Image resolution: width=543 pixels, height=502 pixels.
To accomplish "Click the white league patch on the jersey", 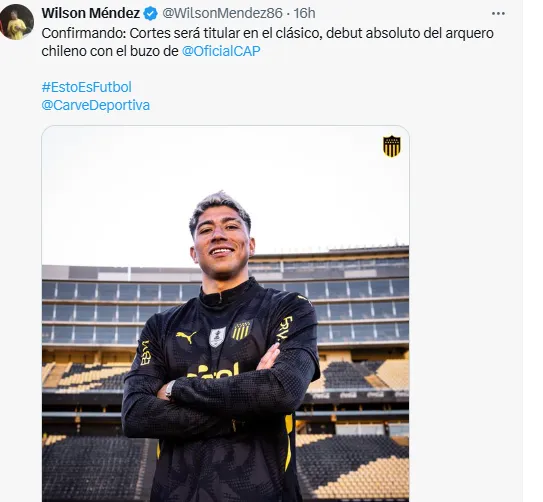I will (x=217, y=337).
